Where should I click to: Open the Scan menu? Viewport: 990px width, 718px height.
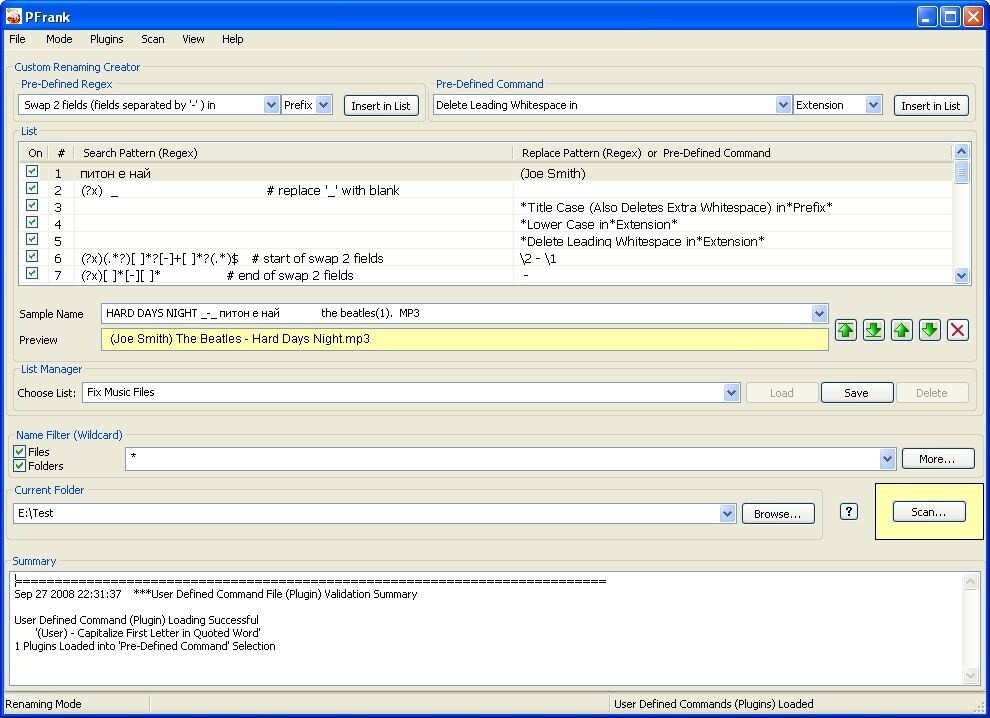pyautogui.click(x=152, y=39)
